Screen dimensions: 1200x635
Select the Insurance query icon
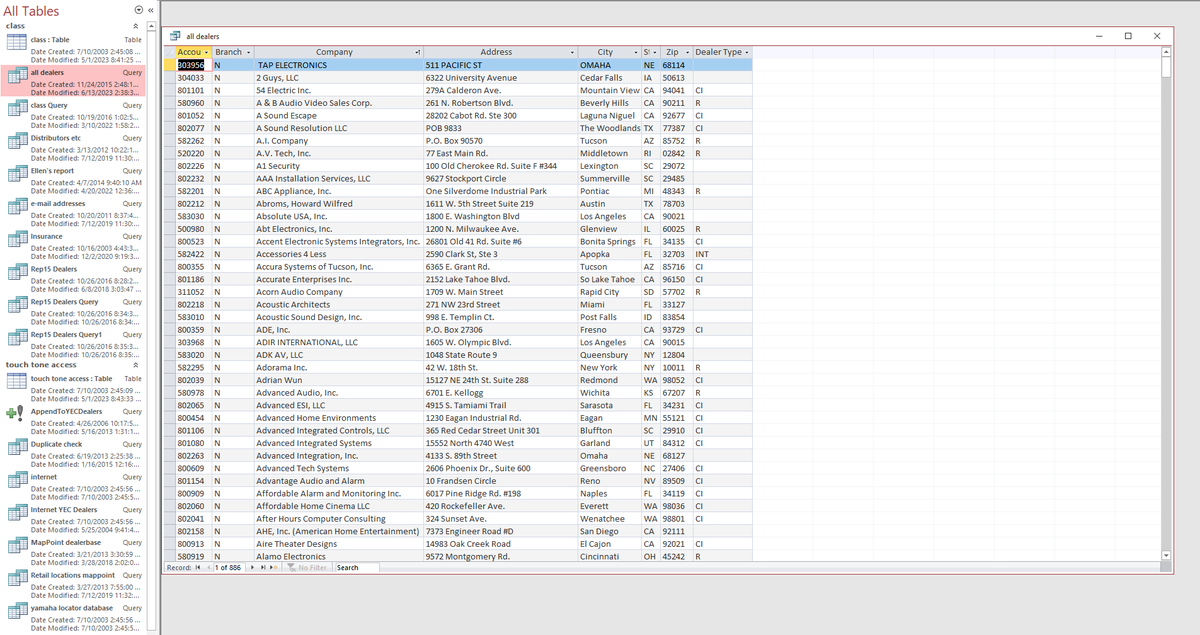pos(16,241)
